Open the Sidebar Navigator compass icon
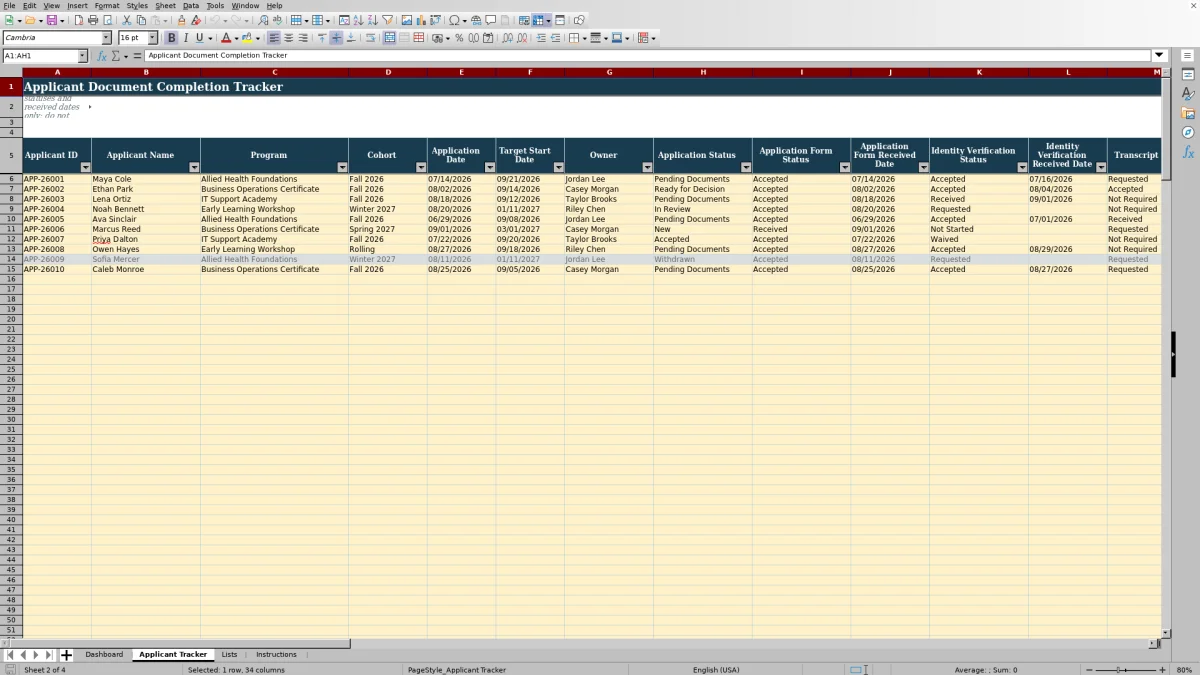This screenshot has height=675, width=1200. click(x=1188, y=132)
